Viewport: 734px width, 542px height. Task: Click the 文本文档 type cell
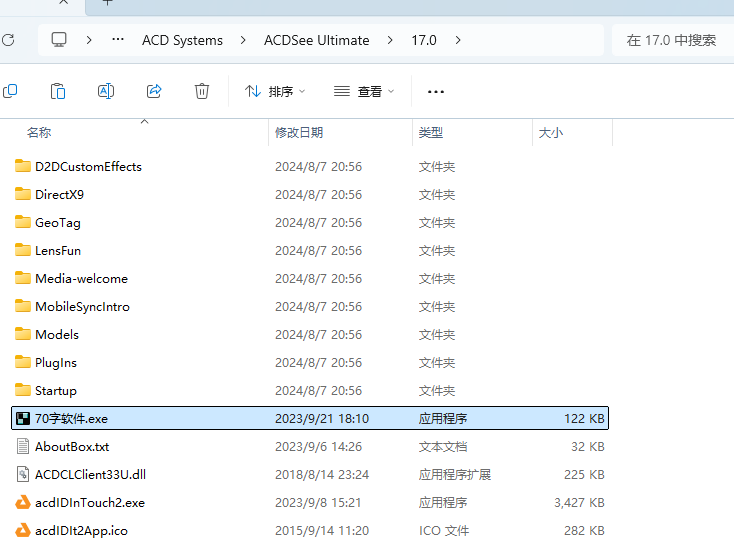[x=443, y=447]
